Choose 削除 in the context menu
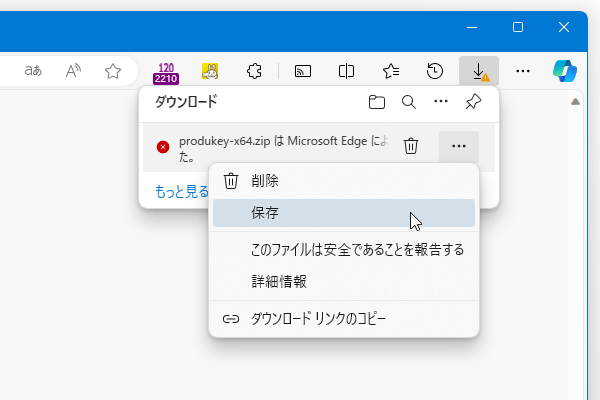The width and height of the screenshot is (600, 400). [344, 181]
